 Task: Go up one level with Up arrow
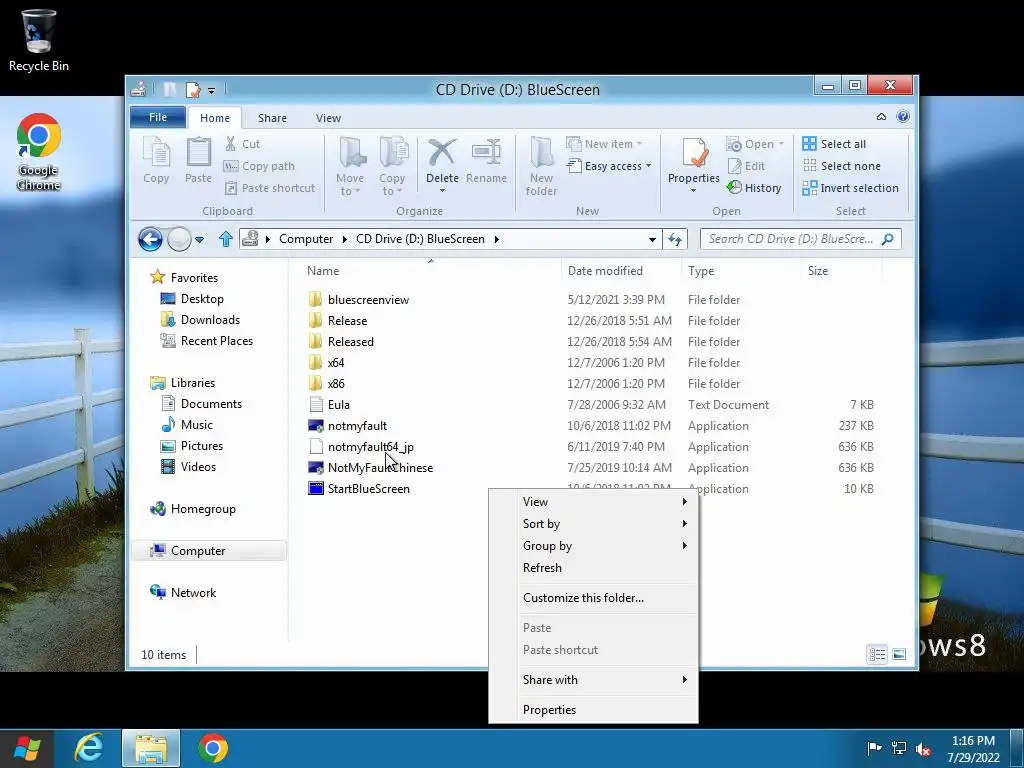point(226,239)
